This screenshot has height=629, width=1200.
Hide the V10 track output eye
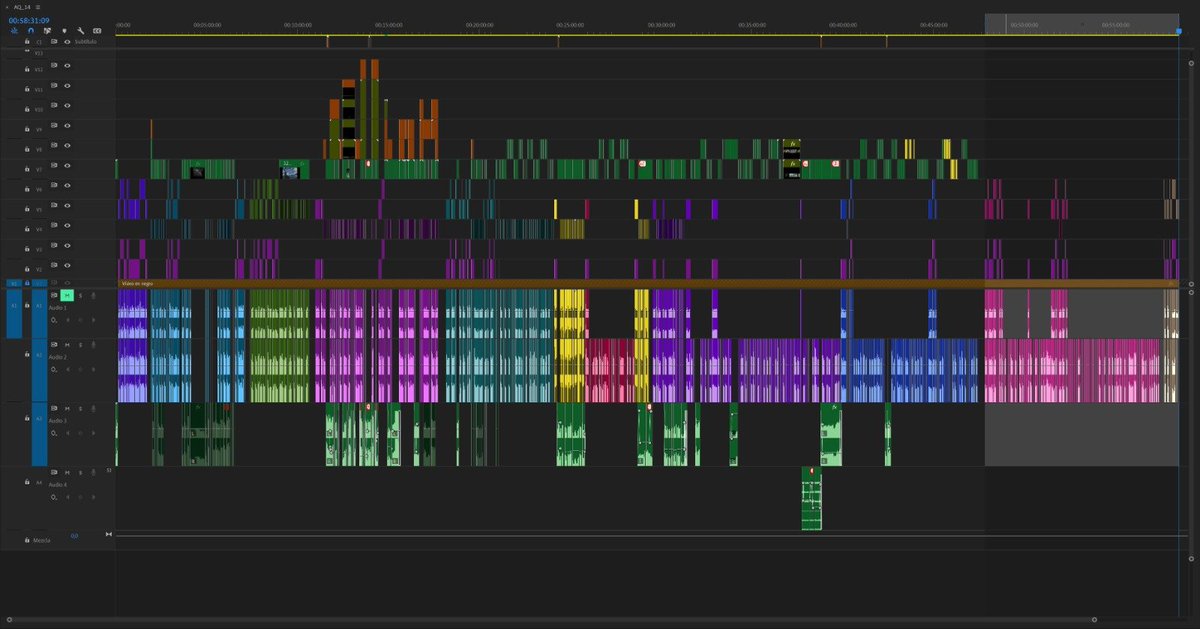point(67,106)
